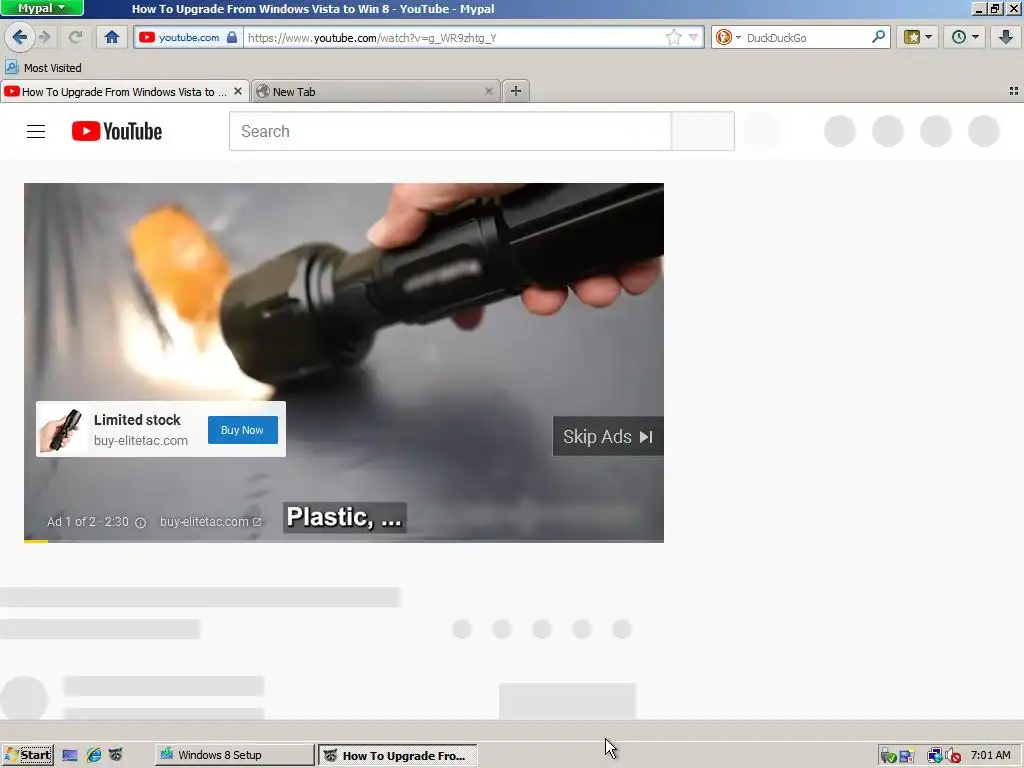This screenshot has height=768, width=1024.
Task: Expand the URL history dropdown arrow
Action: tap(694, 38)
